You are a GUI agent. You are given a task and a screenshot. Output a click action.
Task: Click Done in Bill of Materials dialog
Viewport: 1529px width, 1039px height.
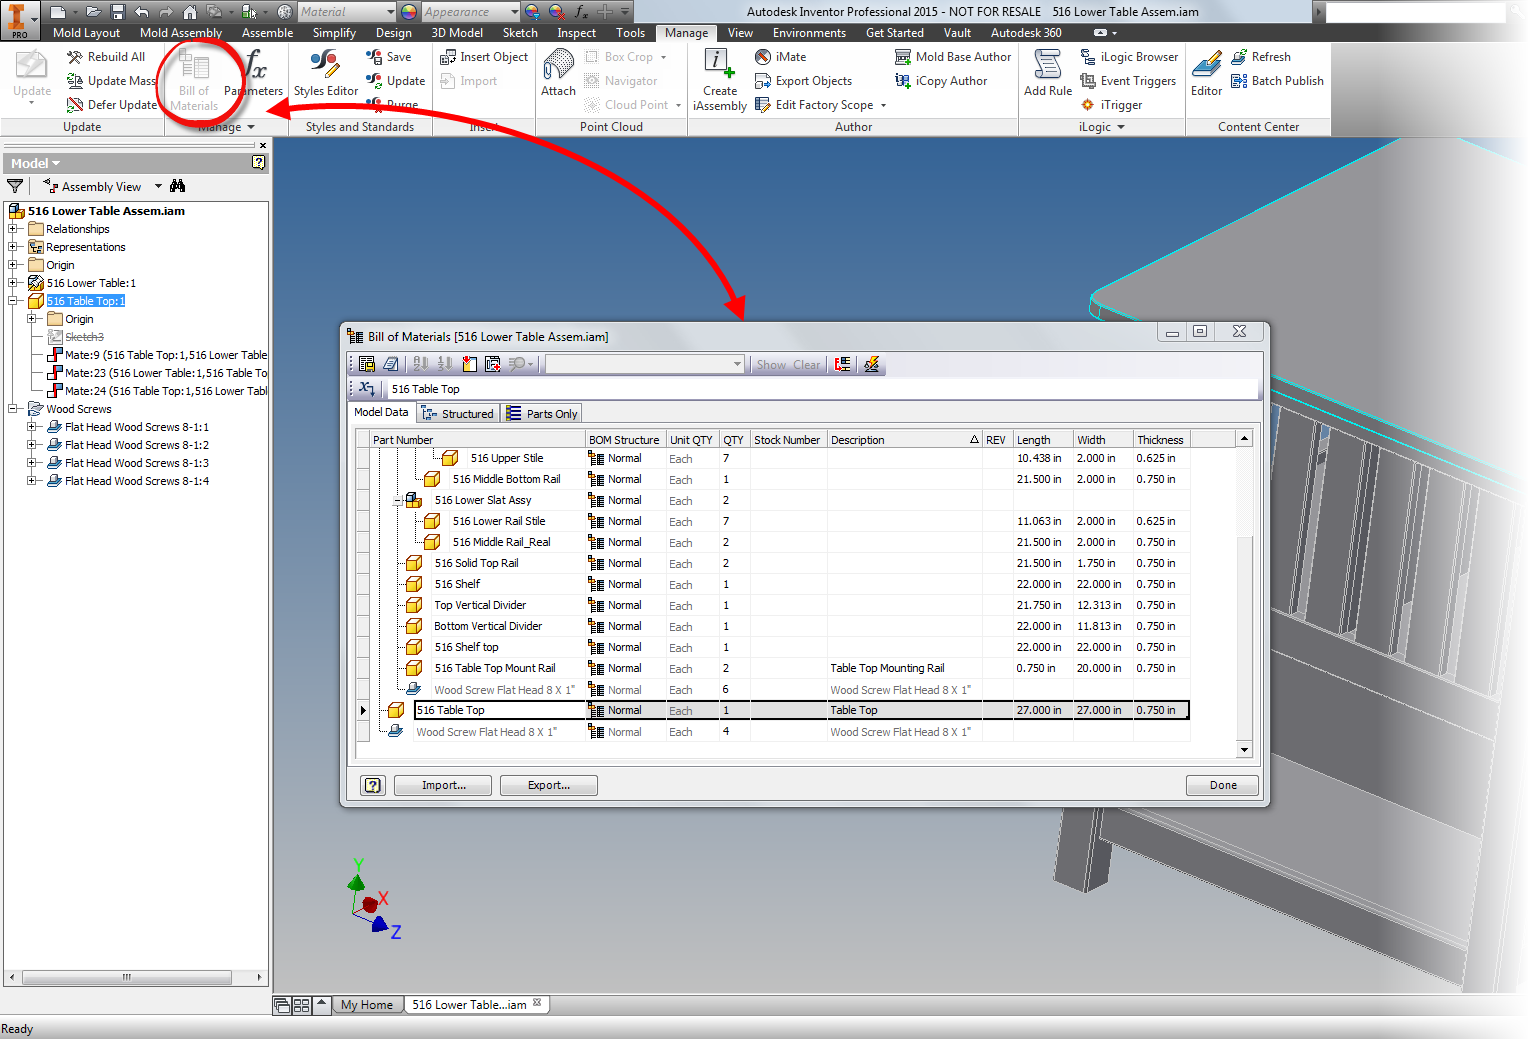pyautogui.click(x=1222, y=785)
